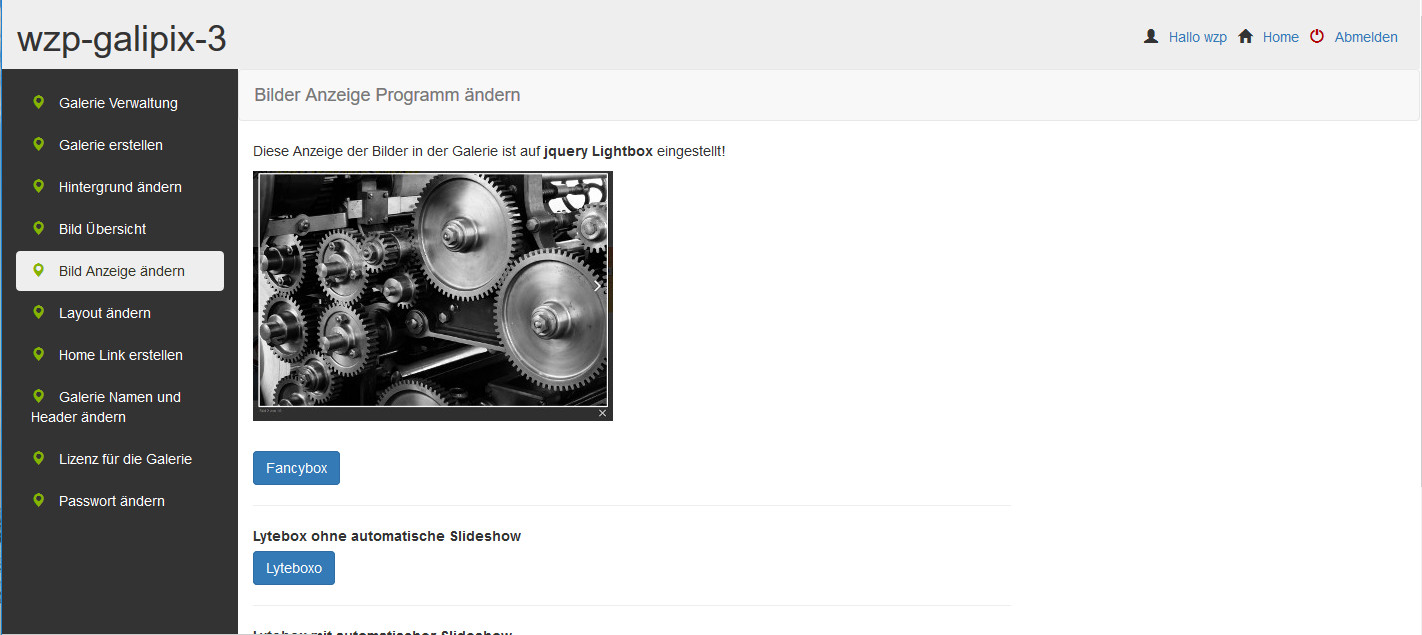Close the lightbox preview with its X icon

pos(602,413)
